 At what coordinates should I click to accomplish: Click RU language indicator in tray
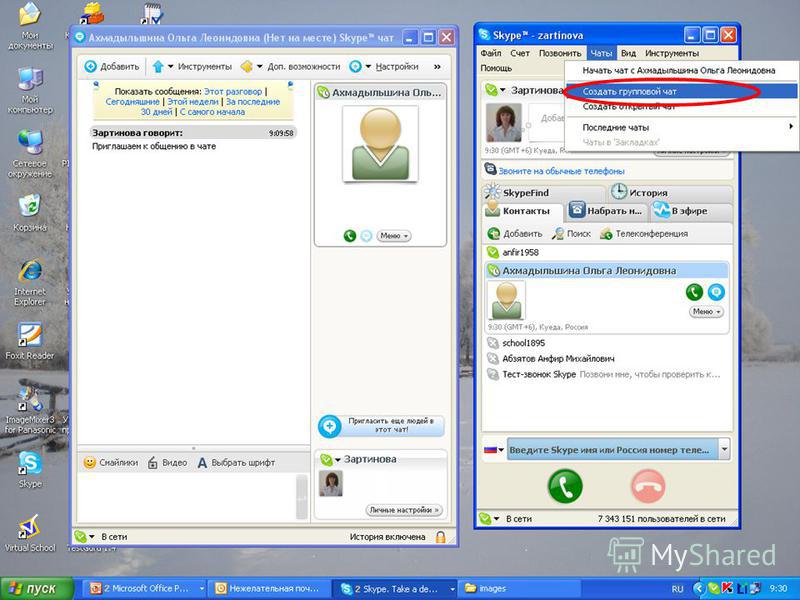click(677, 589)
